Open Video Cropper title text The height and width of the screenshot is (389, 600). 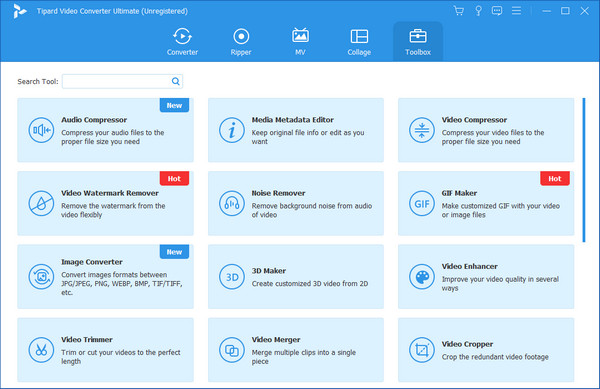tap(467, 344)
